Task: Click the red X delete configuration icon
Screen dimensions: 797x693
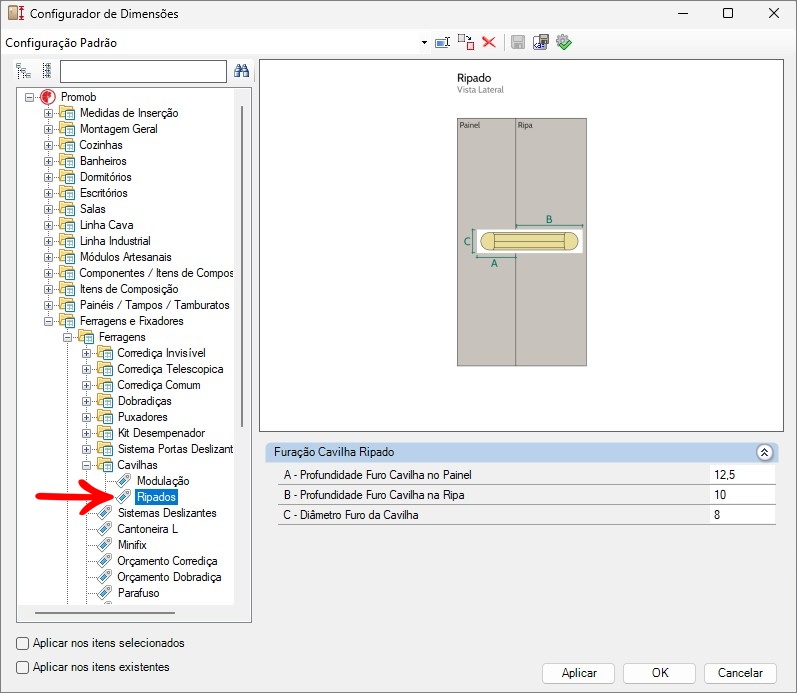Action: pyautogui.click(x=489, y=42)
